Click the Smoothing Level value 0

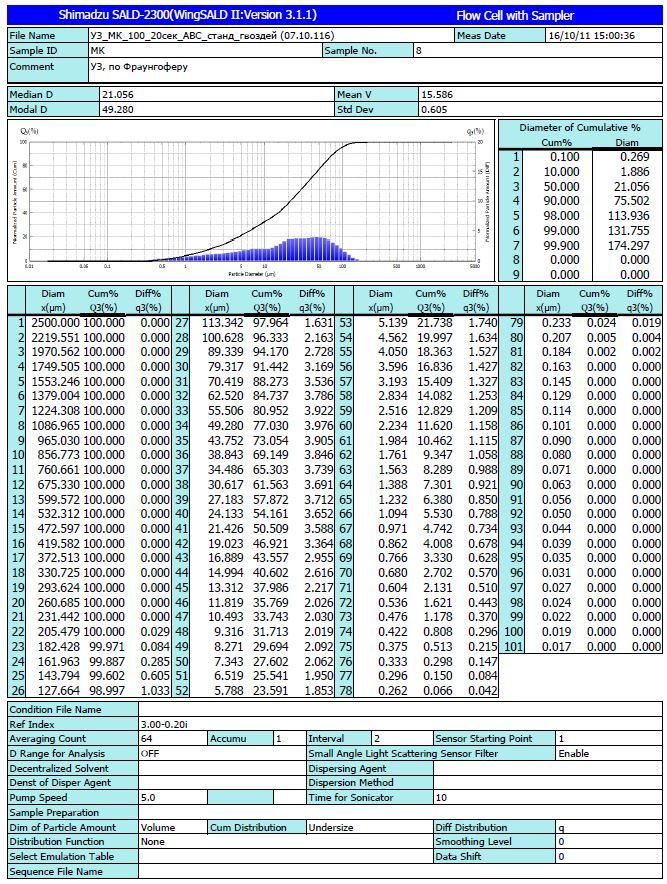click(x=561, y=842)
